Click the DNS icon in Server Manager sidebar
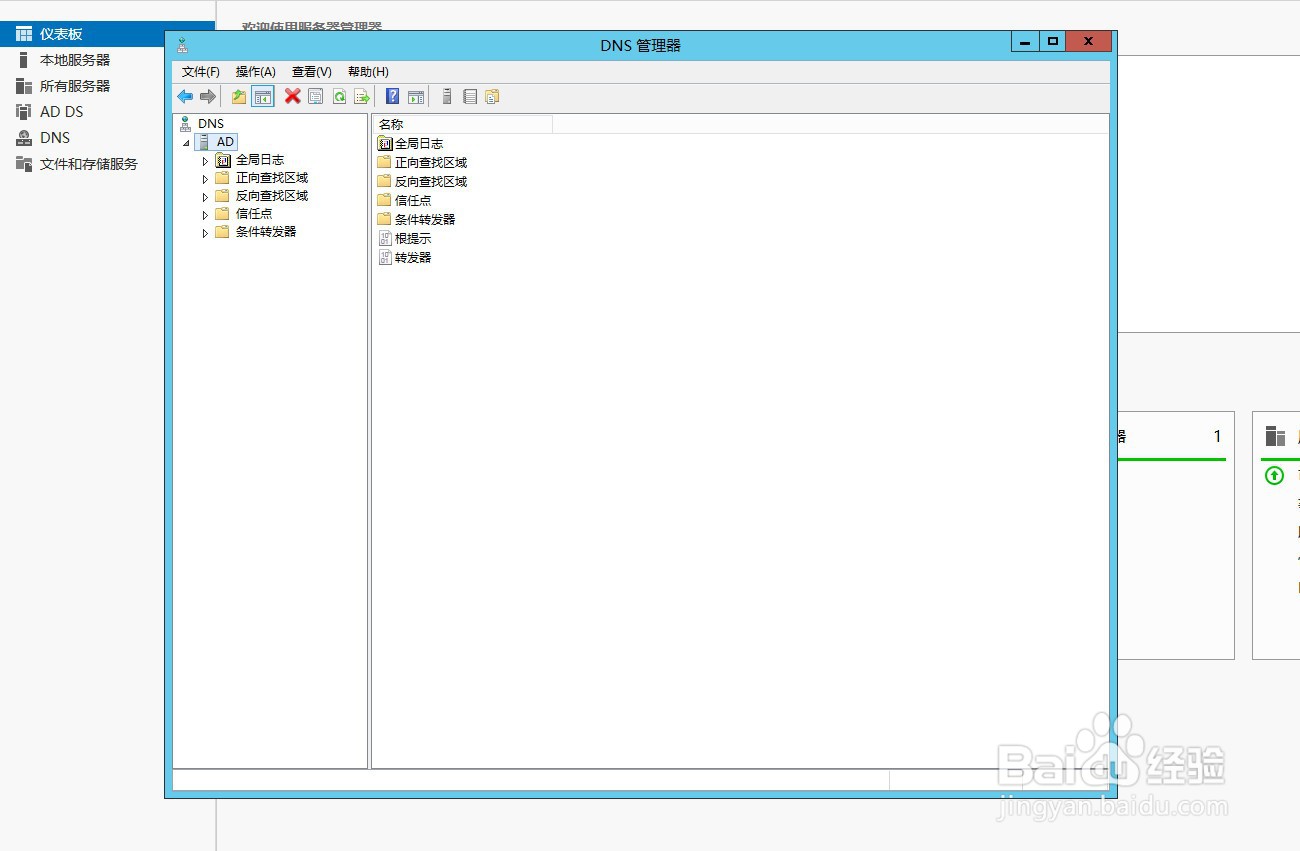This screenshot has height=851, width=1300. pyautogui.click(x=24, y=138)
